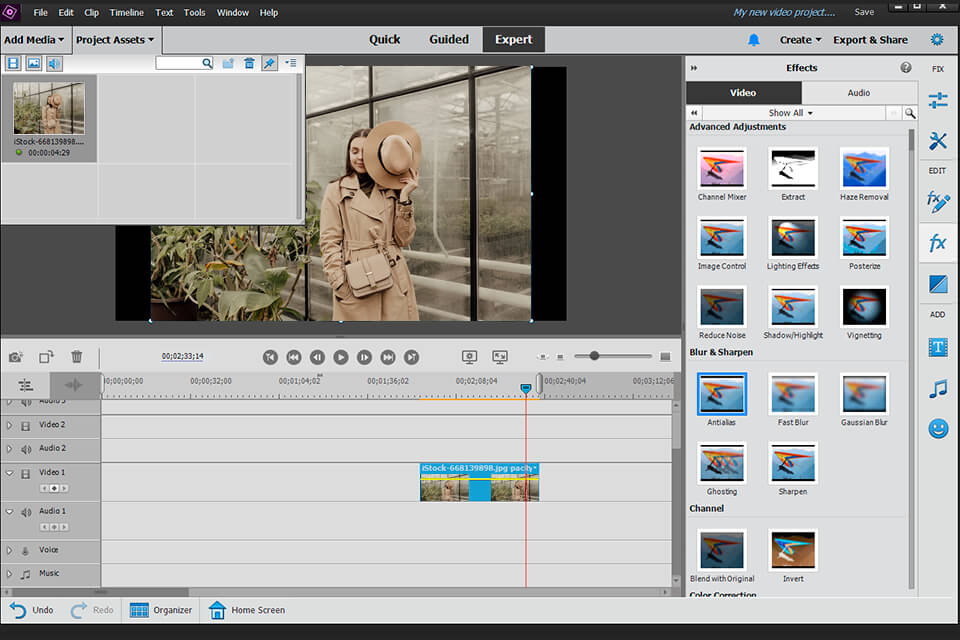This screenshot has width=960, height=640.
Task: Open the Effects panel via the fx icon
Action: click(937, 242)
